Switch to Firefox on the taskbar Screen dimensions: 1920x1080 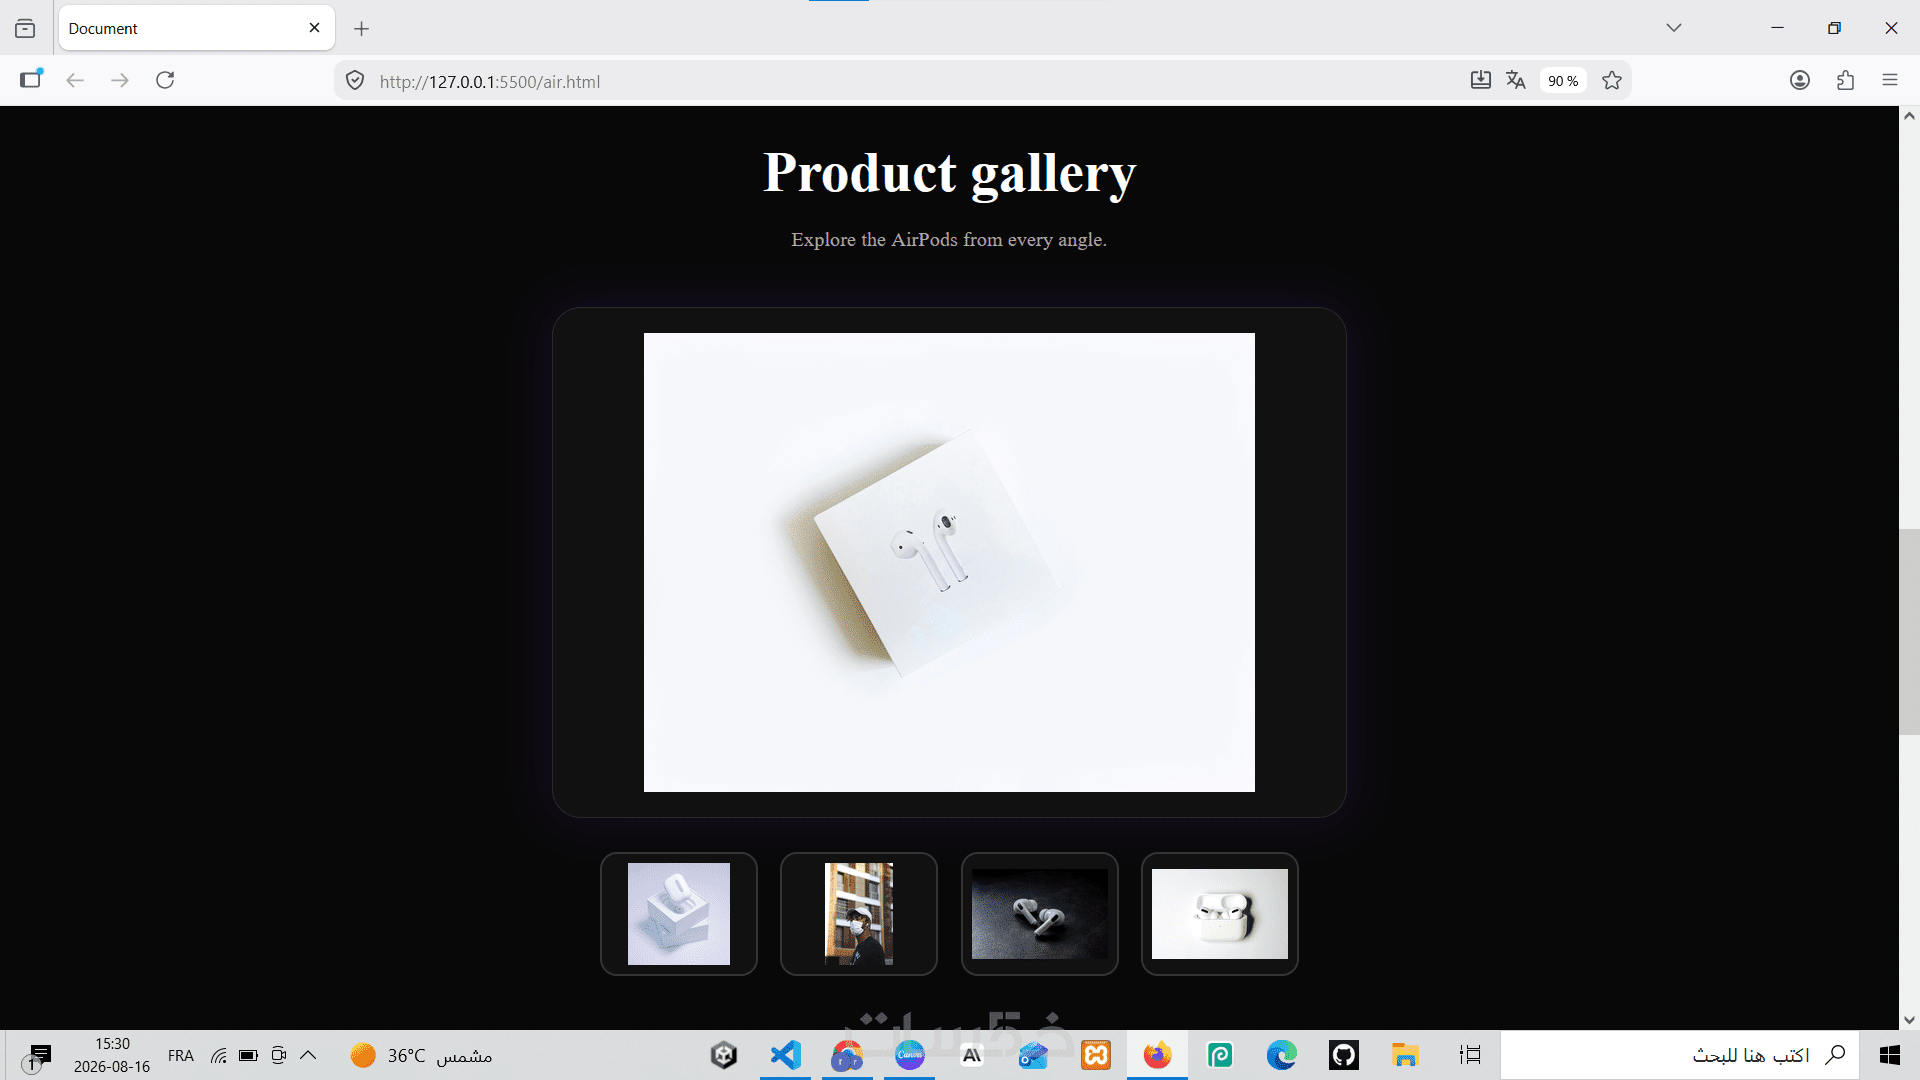tap(1158, 1055)
